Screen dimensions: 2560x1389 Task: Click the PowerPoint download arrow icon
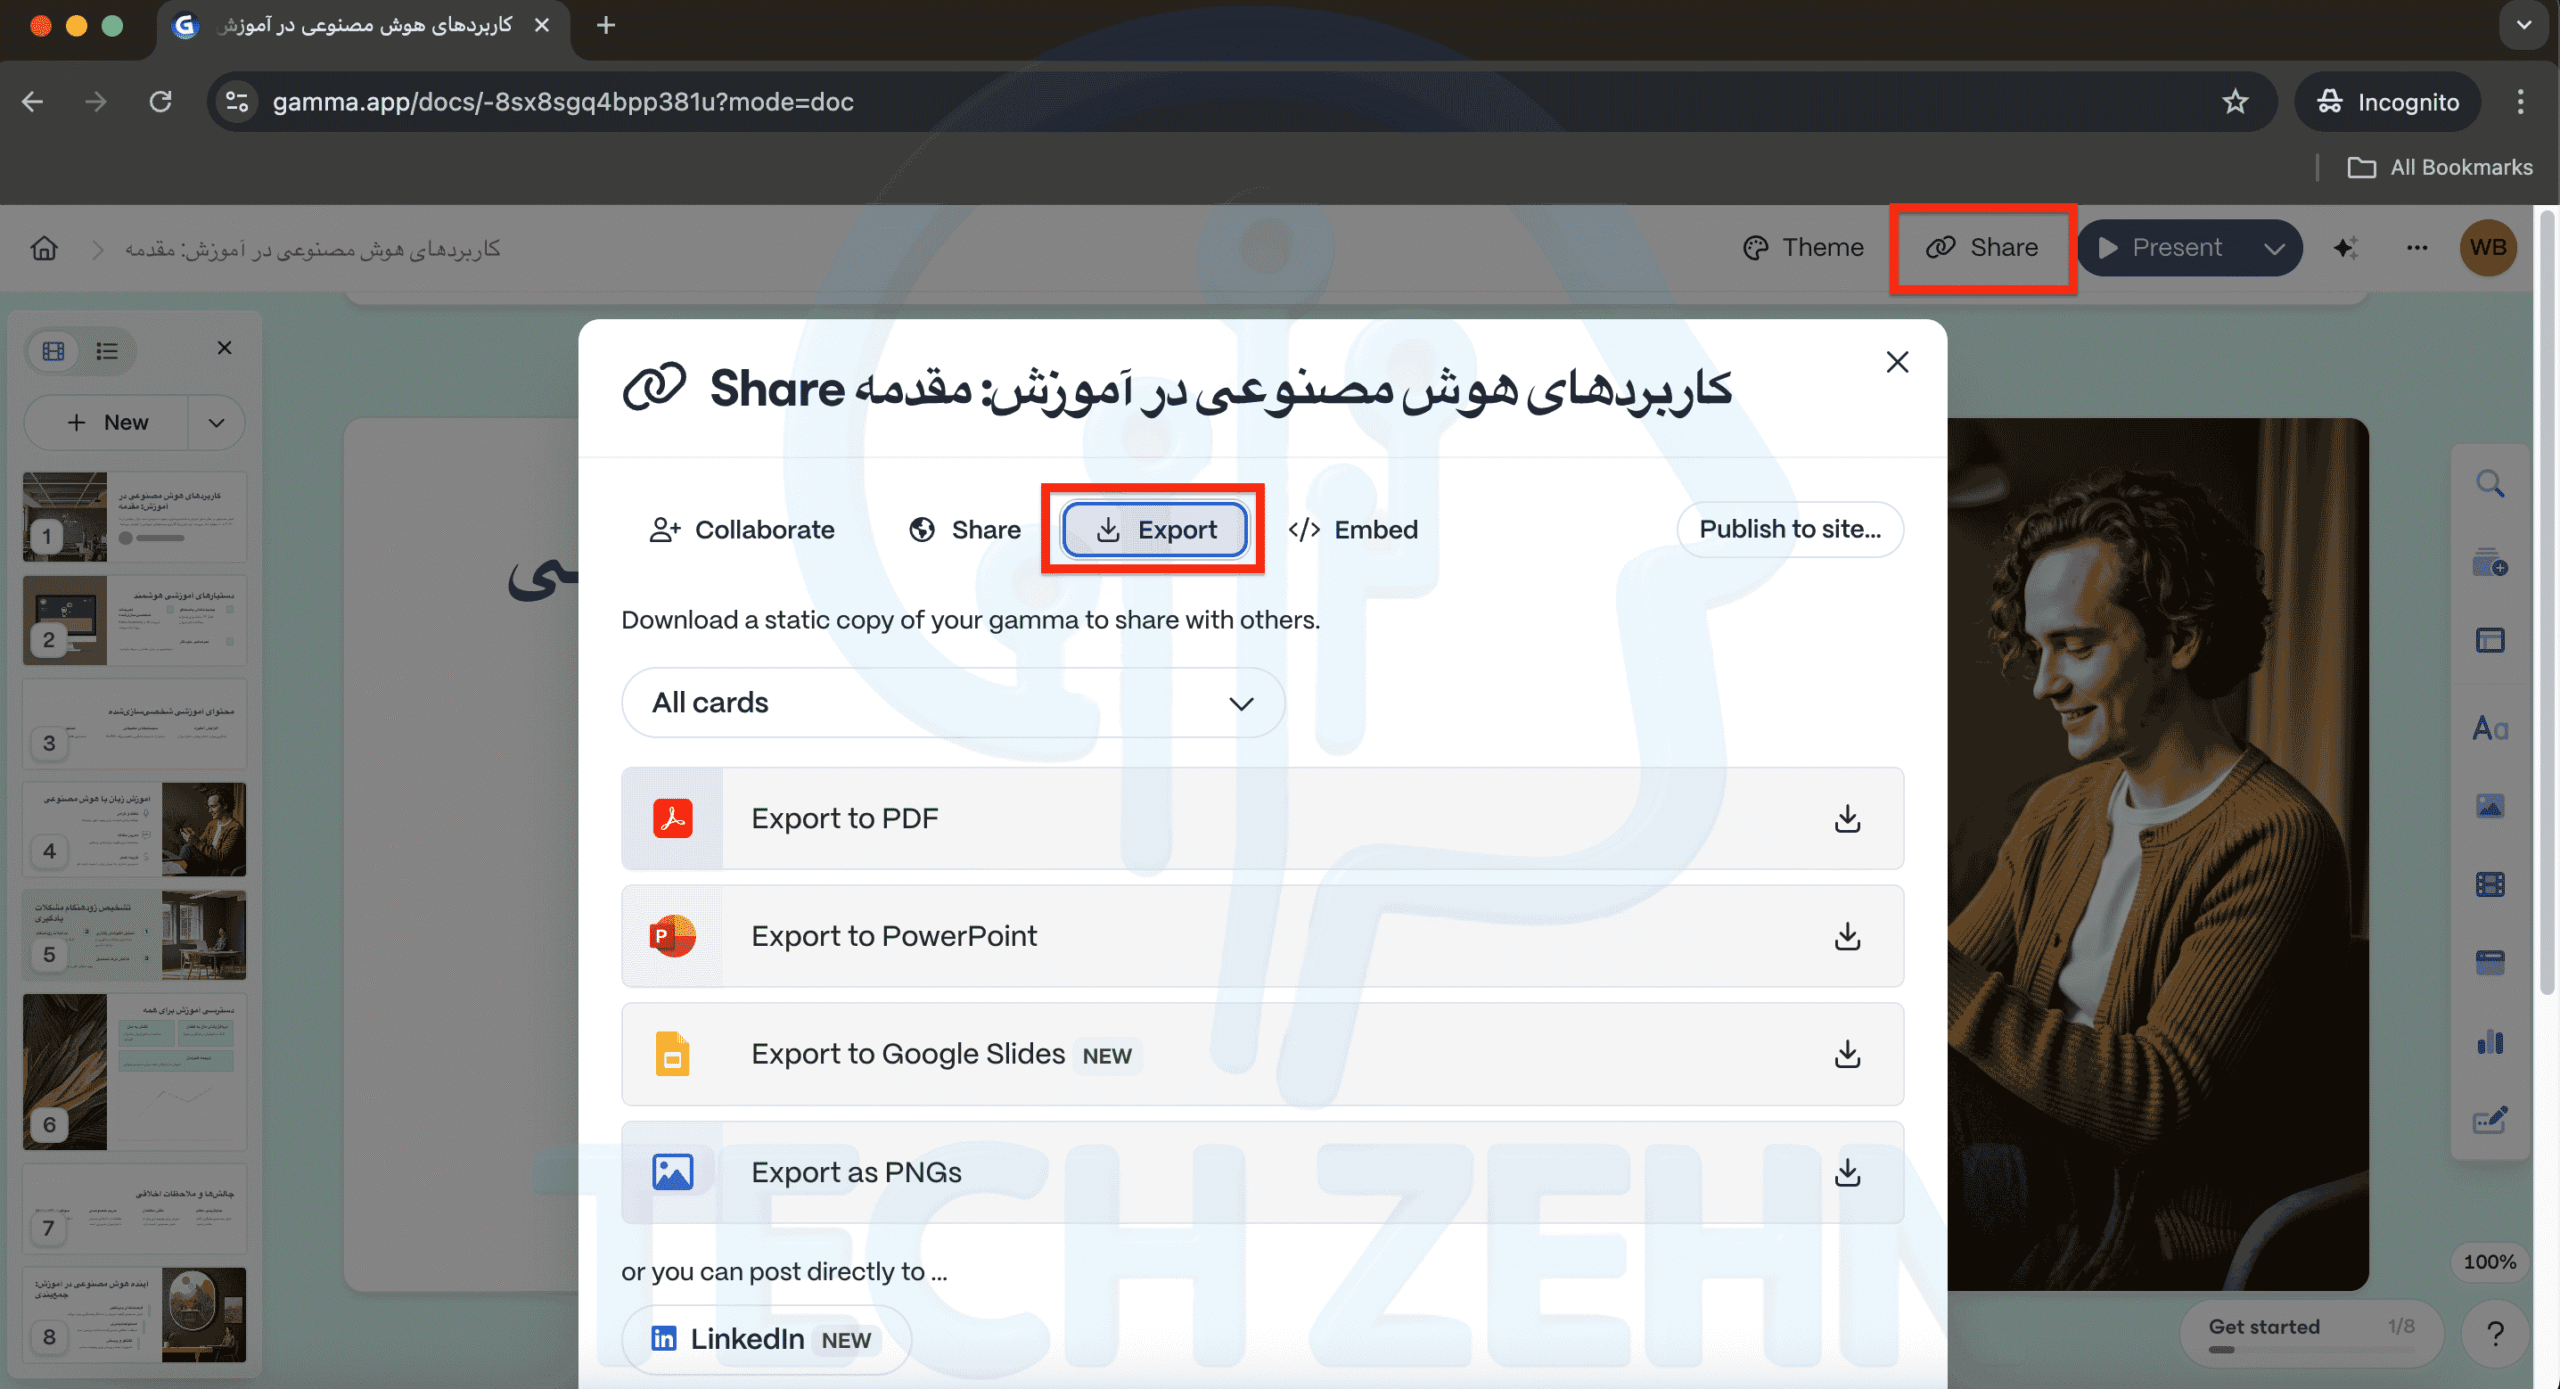[x=1847, y=937]
